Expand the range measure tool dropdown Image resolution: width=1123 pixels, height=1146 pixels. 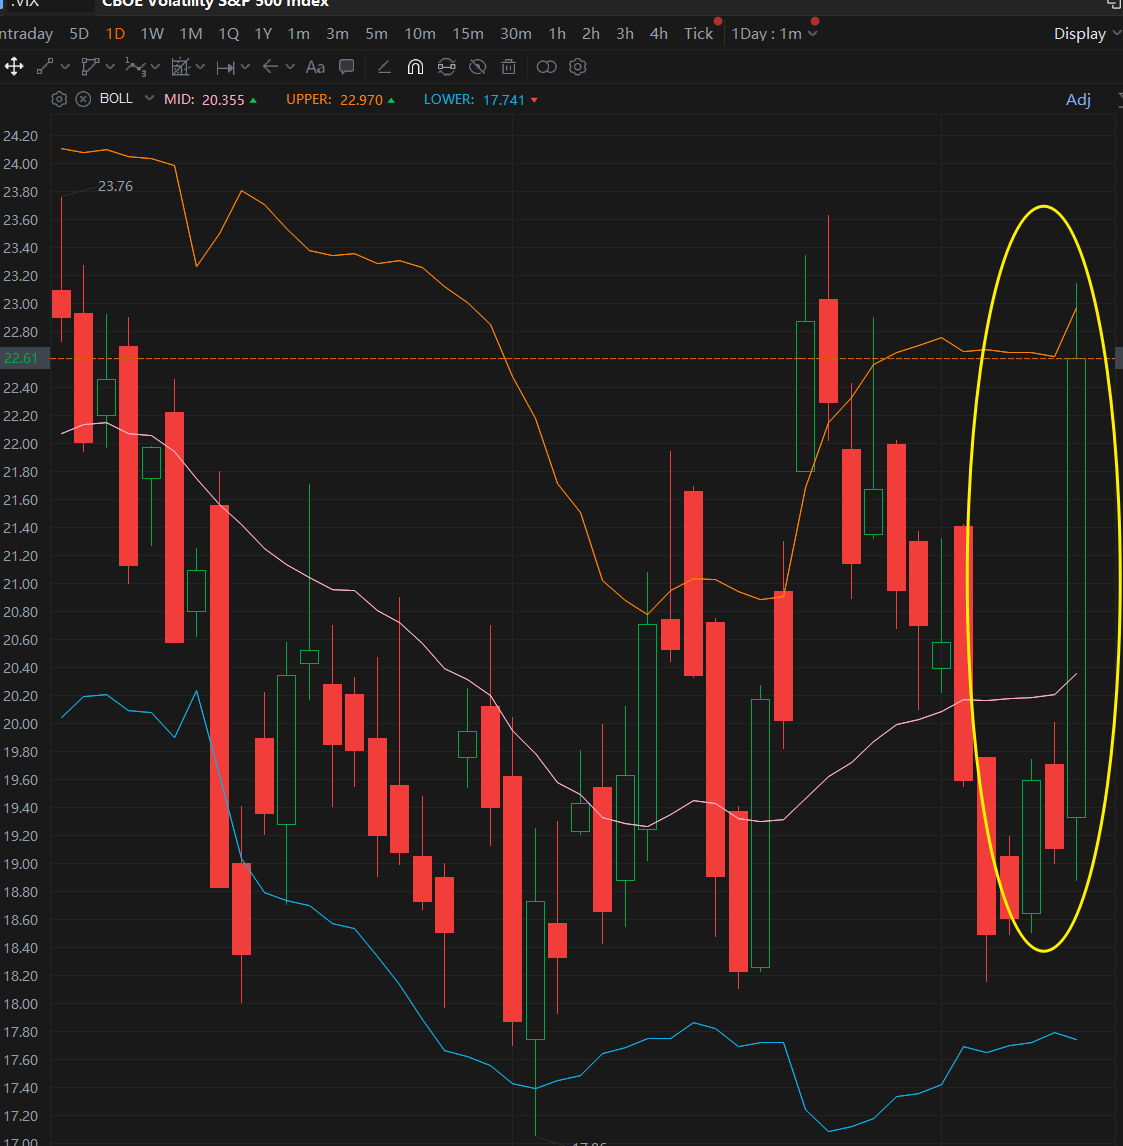coord(245,67)
